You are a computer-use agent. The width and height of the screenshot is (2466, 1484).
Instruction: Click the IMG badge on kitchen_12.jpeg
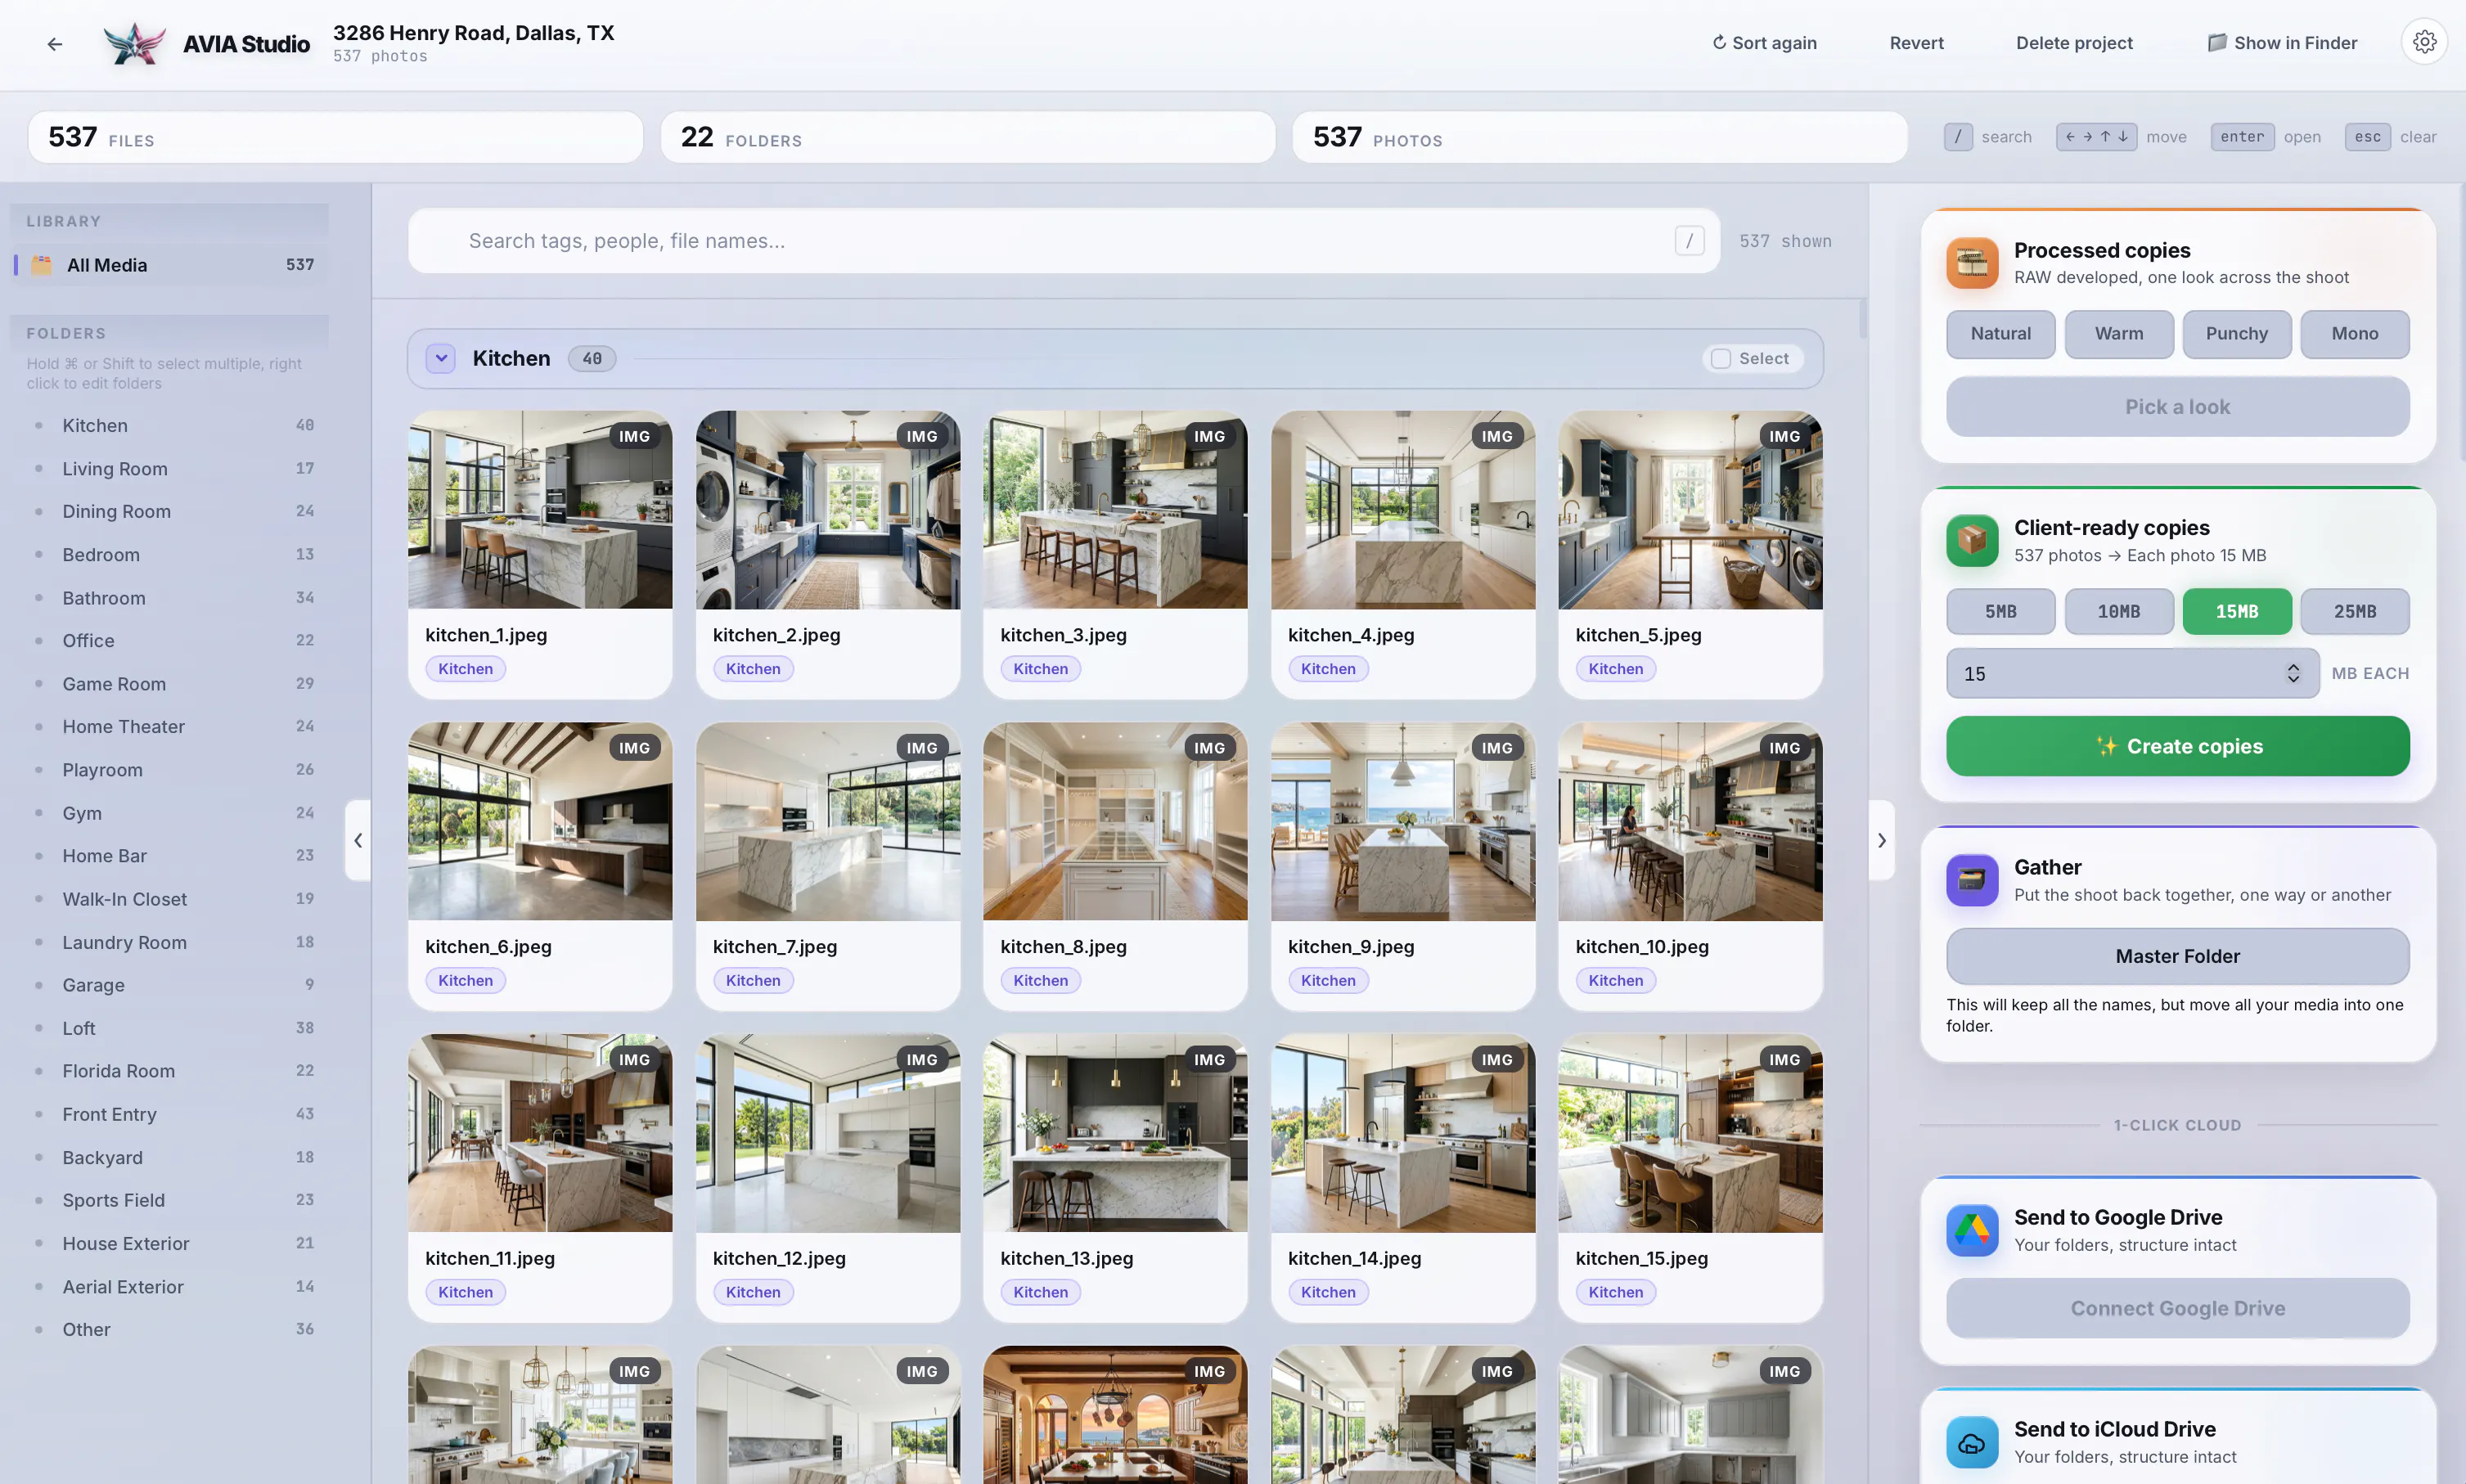(921, 1060)
